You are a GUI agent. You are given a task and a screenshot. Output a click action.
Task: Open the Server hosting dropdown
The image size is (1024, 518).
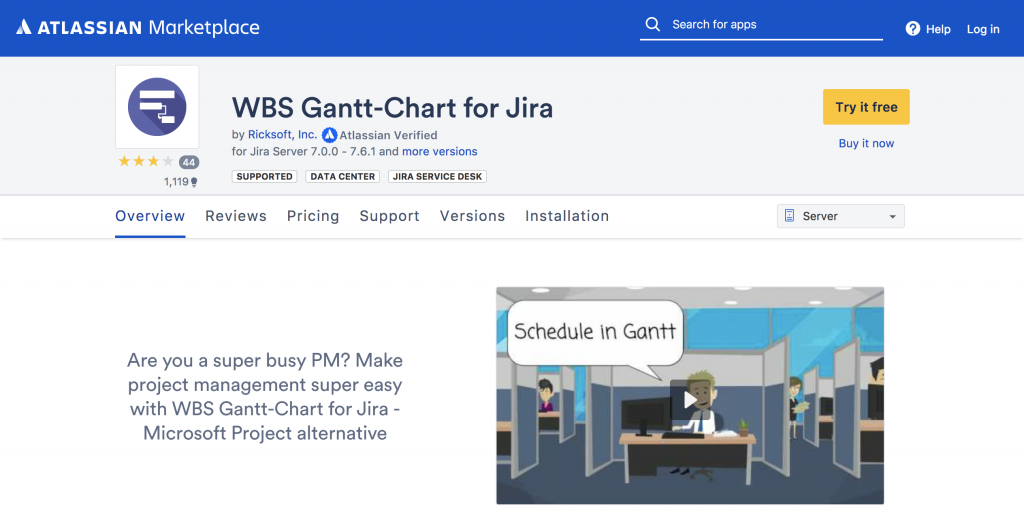click(x=840, y=216)
